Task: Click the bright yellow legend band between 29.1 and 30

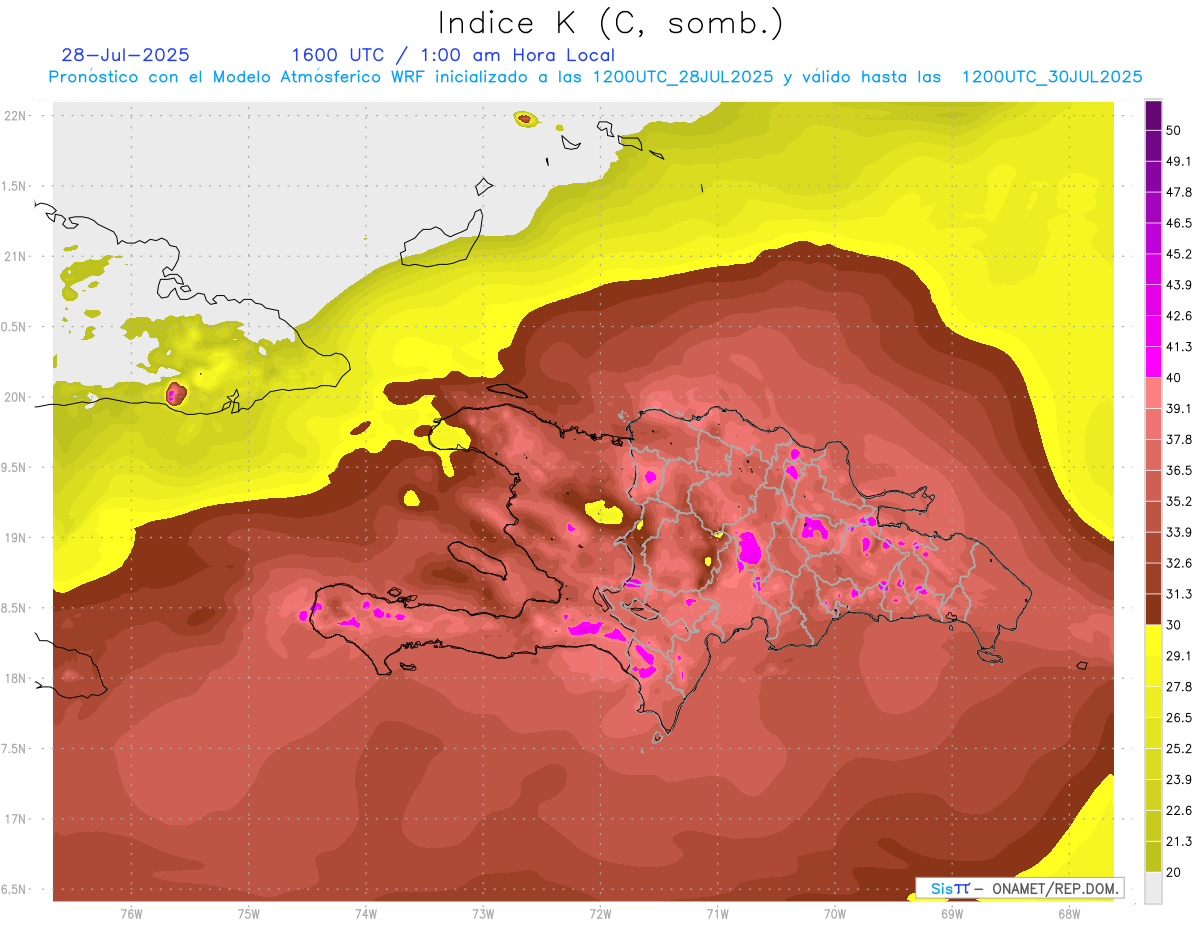Action: click(x=1153, y=640)
